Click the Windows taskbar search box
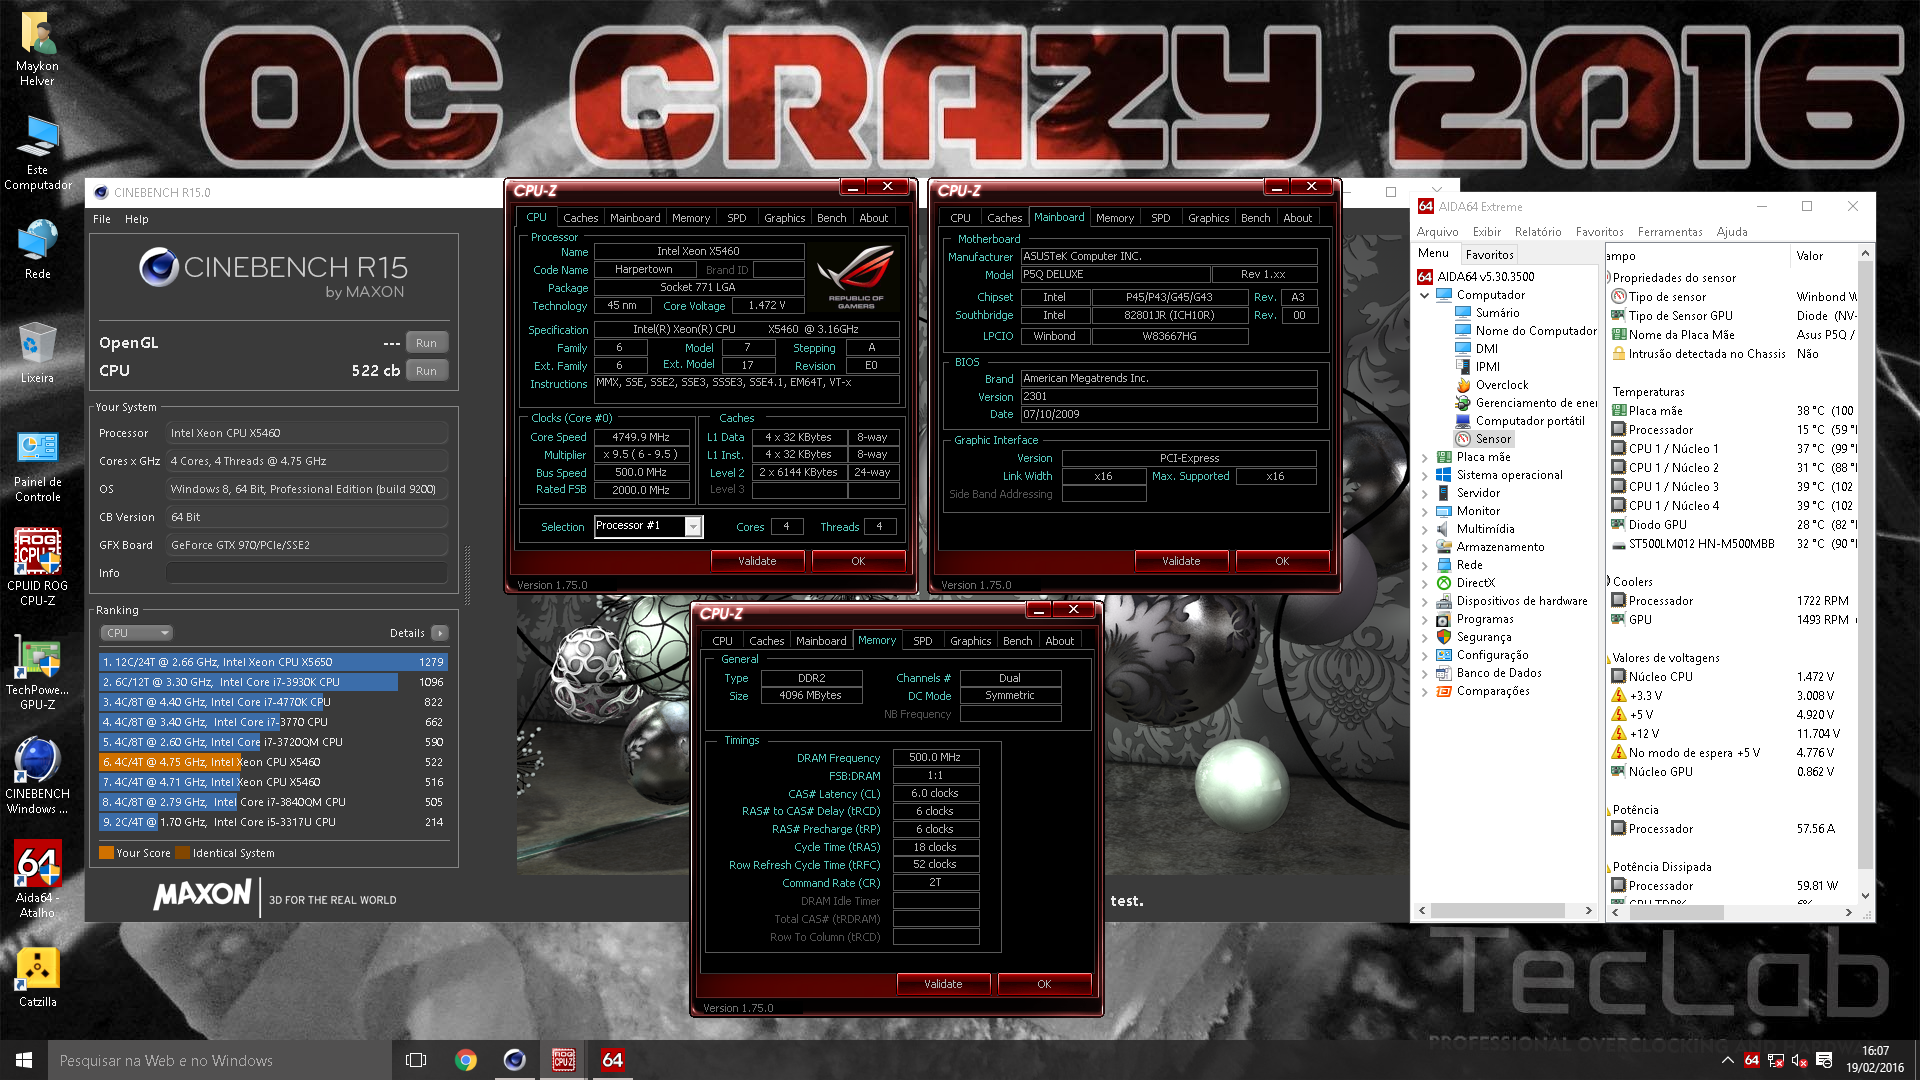 point(220,1060)
